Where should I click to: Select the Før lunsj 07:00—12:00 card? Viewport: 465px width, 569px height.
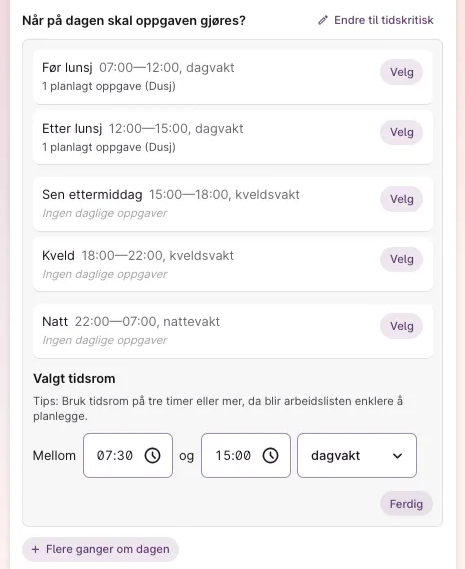[233, 77]
